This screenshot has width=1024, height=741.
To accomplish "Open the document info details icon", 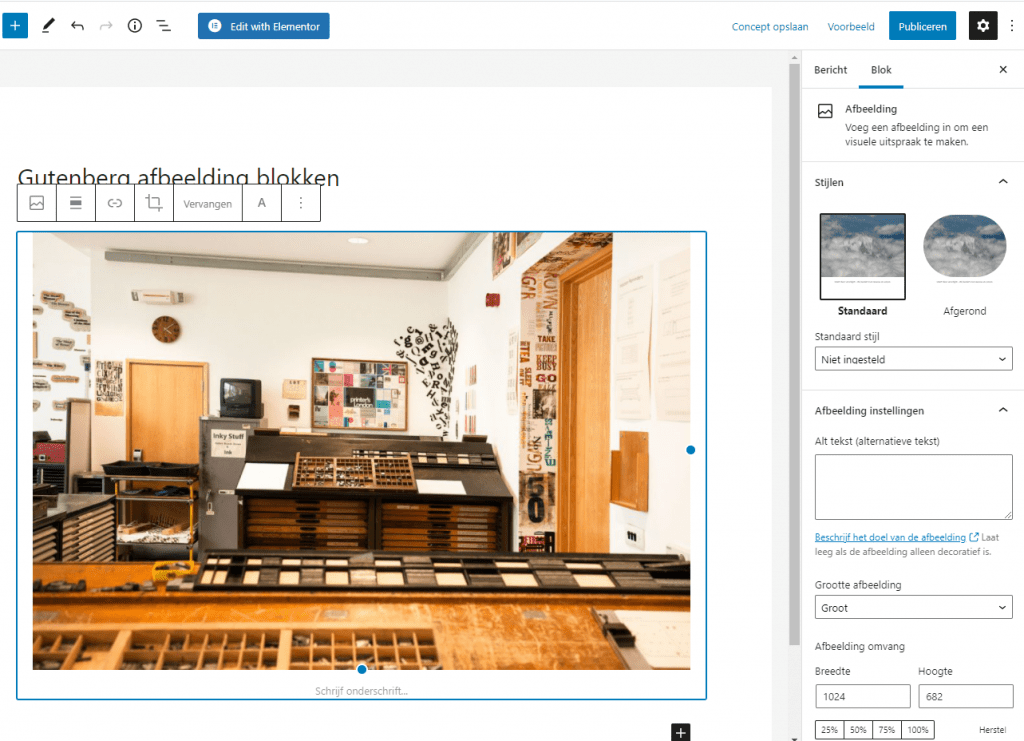I will click(x=135, y=26).
